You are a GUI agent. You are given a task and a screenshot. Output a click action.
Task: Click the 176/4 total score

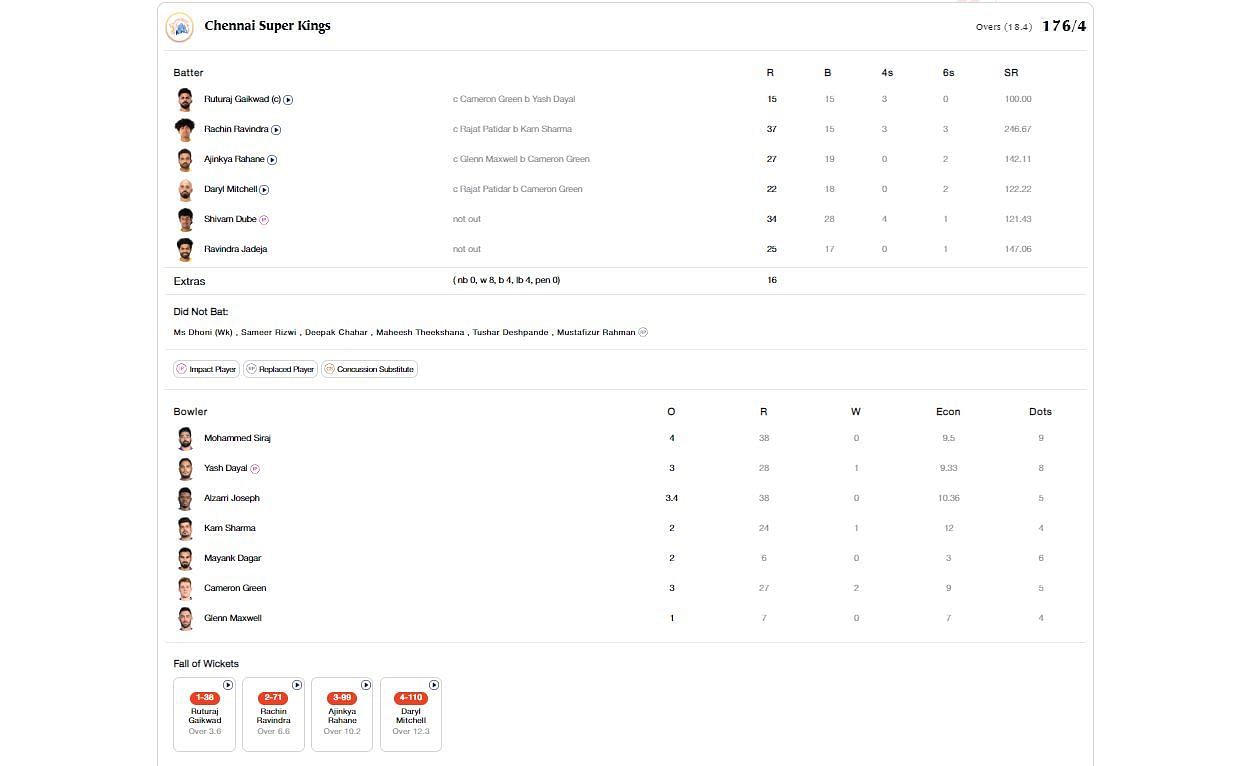pyautogui.click(x=1064, y=26)
